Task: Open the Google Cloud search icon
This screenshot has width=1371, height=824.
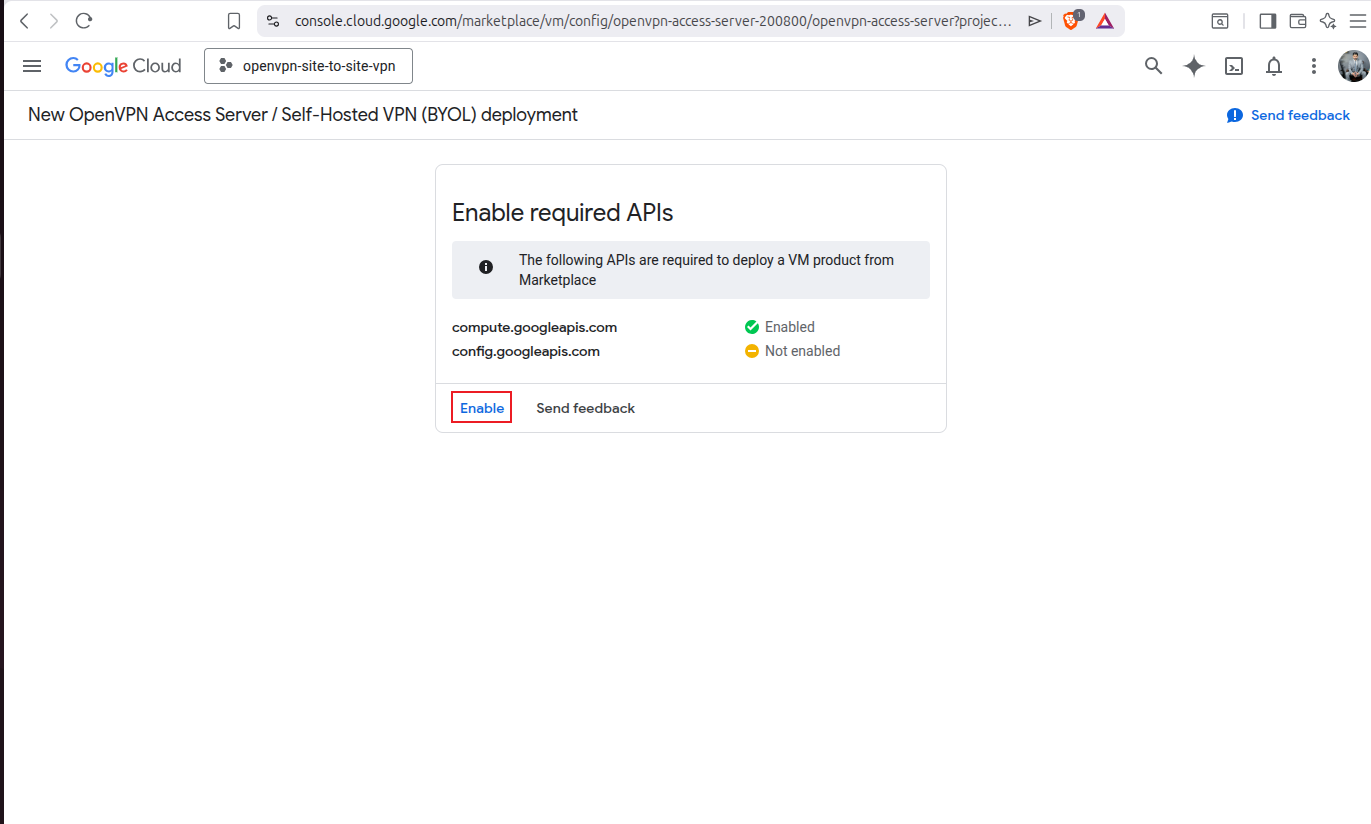Action: pyautogui.click(x=1153, y=66)
